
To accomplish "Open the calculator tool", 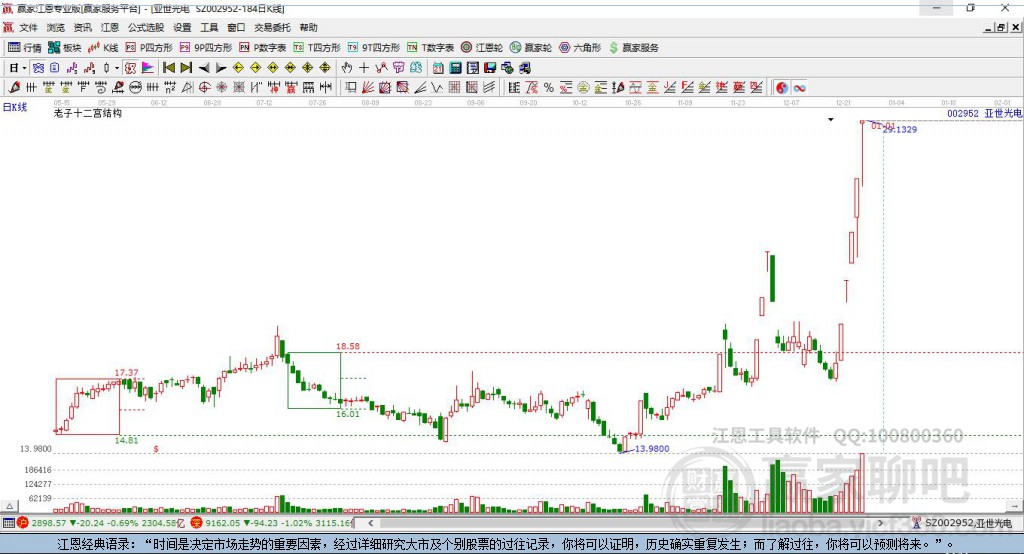I will (x=455, y=68).
